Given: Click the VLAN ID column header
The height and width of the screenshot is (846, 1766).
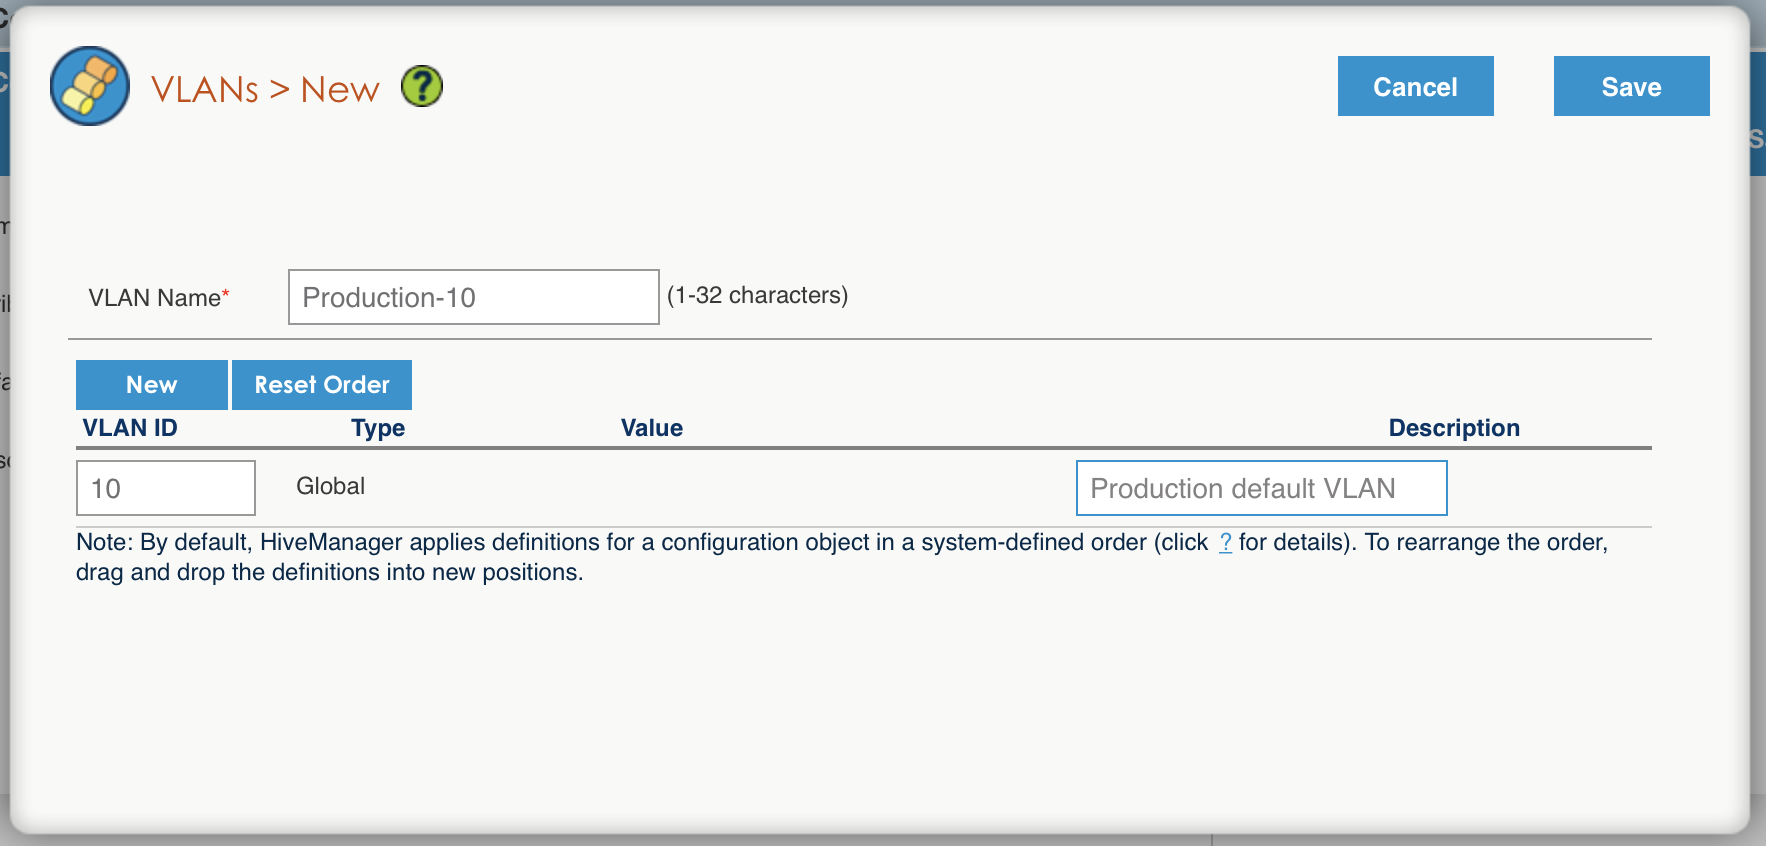Looking at the screenshot, I should pyautogui.click(x=129, y=427).
